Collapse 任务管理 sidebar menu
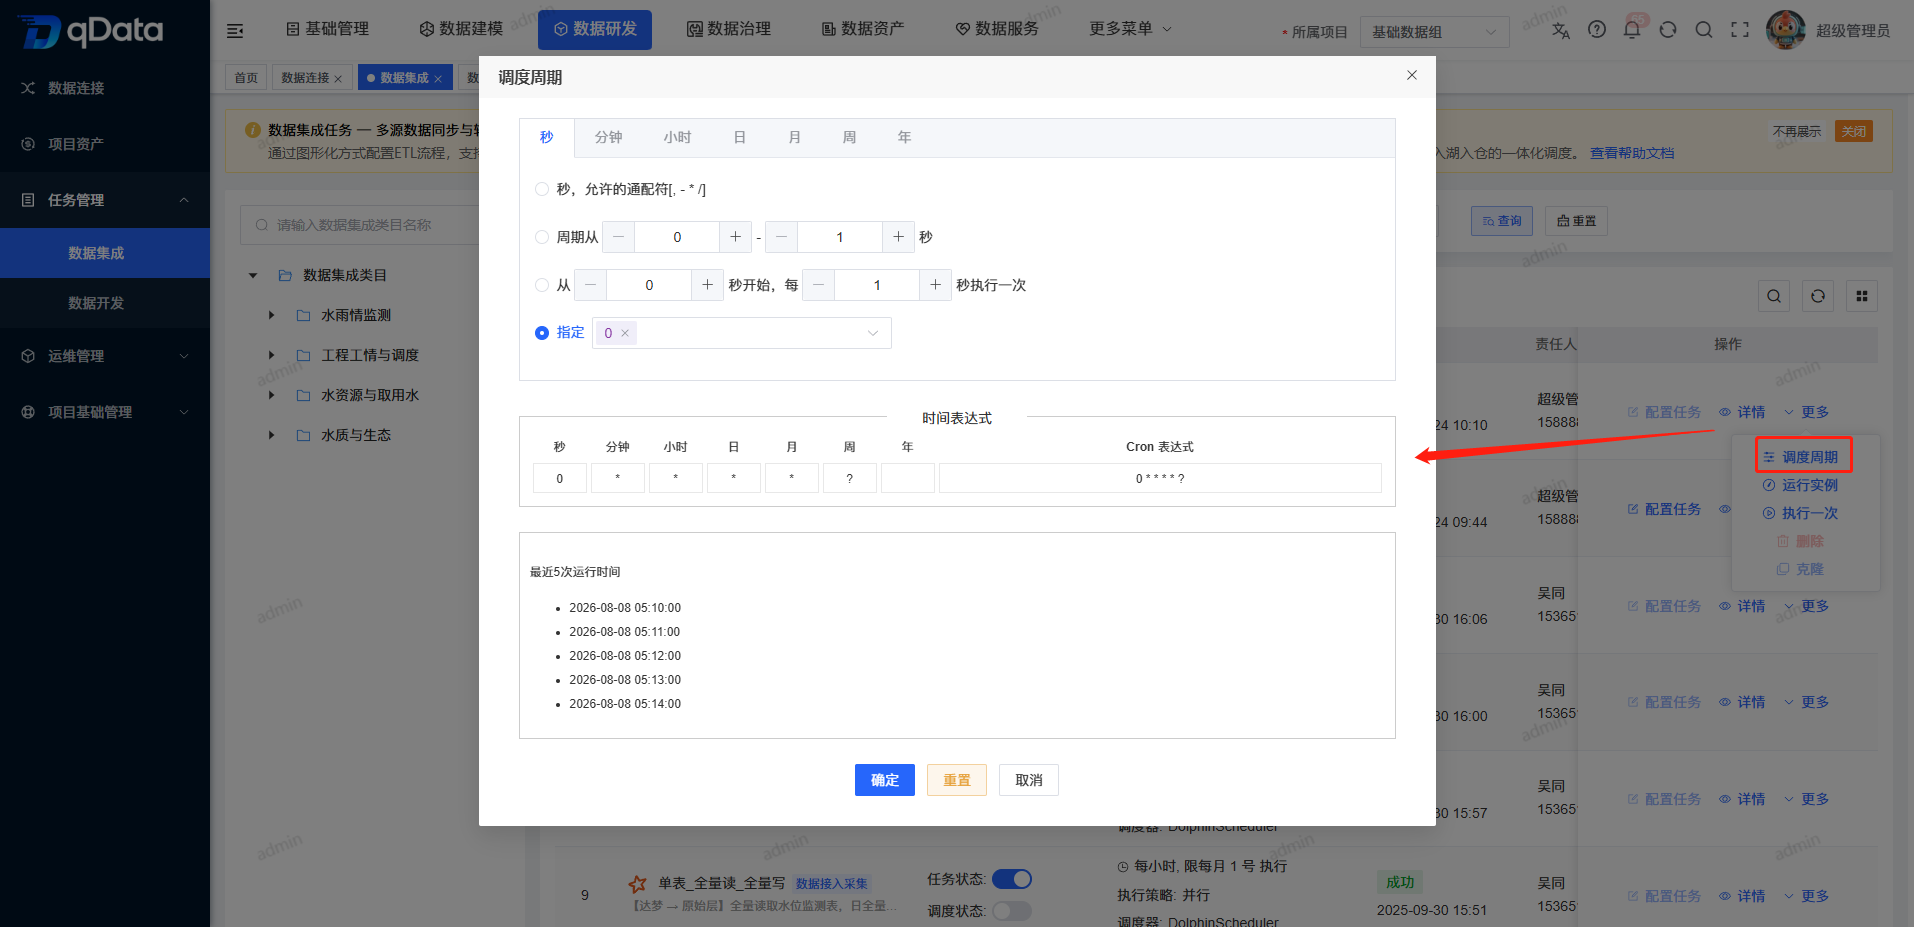This screenshot has height=927, width=1914. (105, 200)
